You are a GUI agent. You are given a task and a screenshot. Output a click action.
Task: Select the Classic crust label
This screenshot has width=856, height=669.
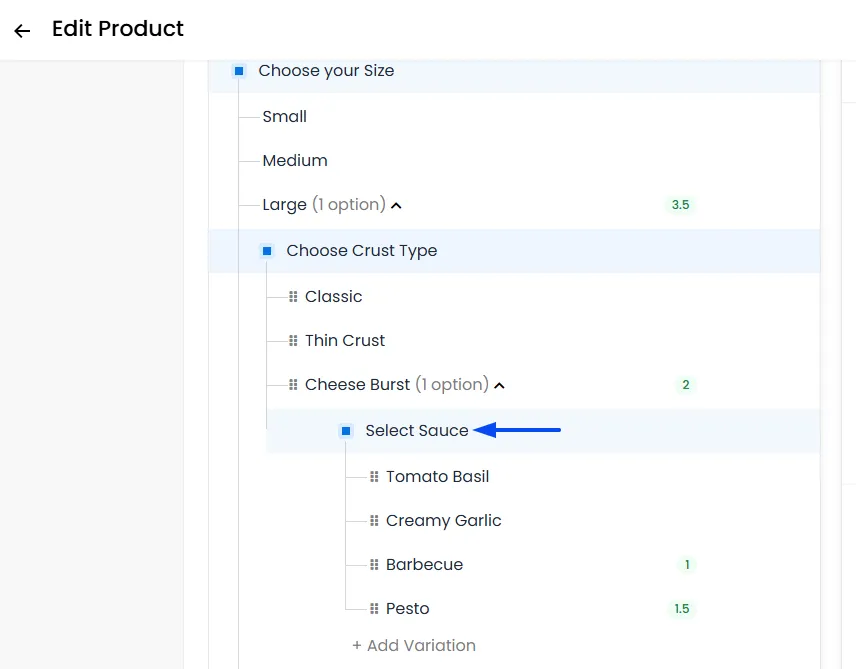tap(334, 297)
